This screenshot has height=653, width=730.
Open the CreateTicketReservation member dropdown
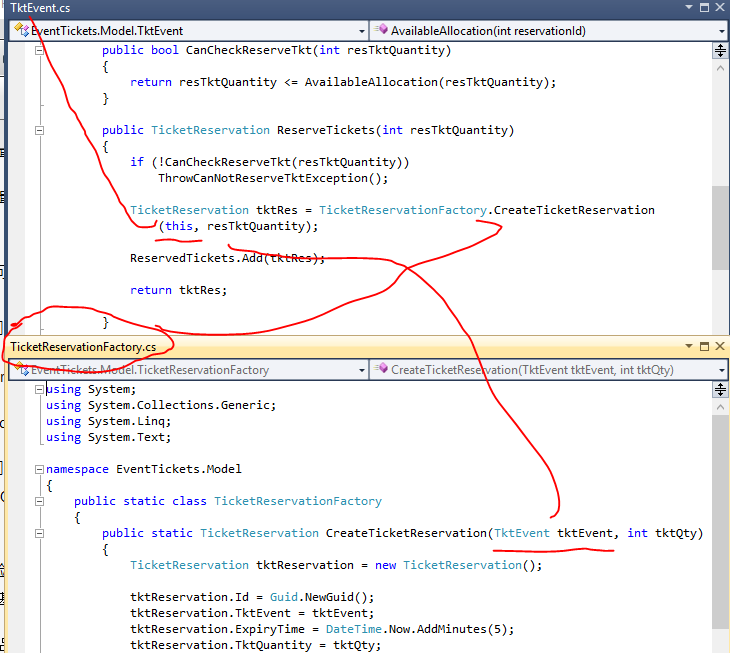pos(549,370)
